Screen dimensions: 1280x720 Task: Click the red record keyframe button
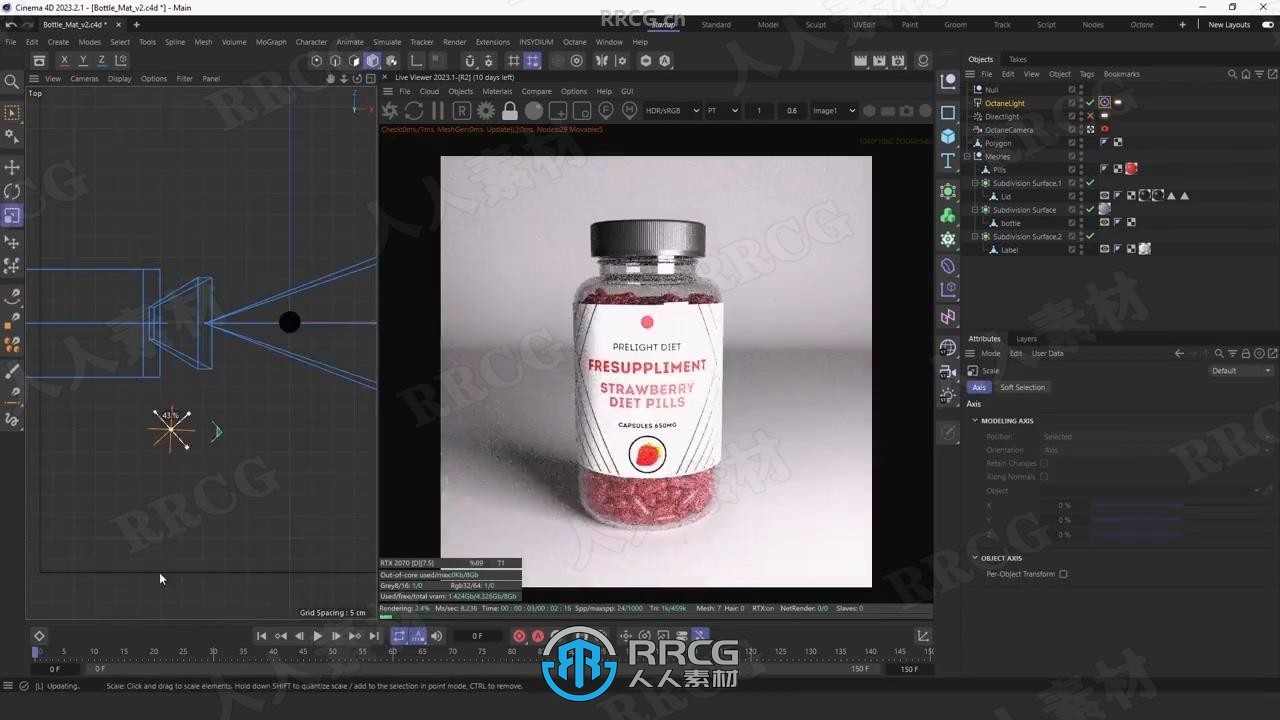pos(519,636)
